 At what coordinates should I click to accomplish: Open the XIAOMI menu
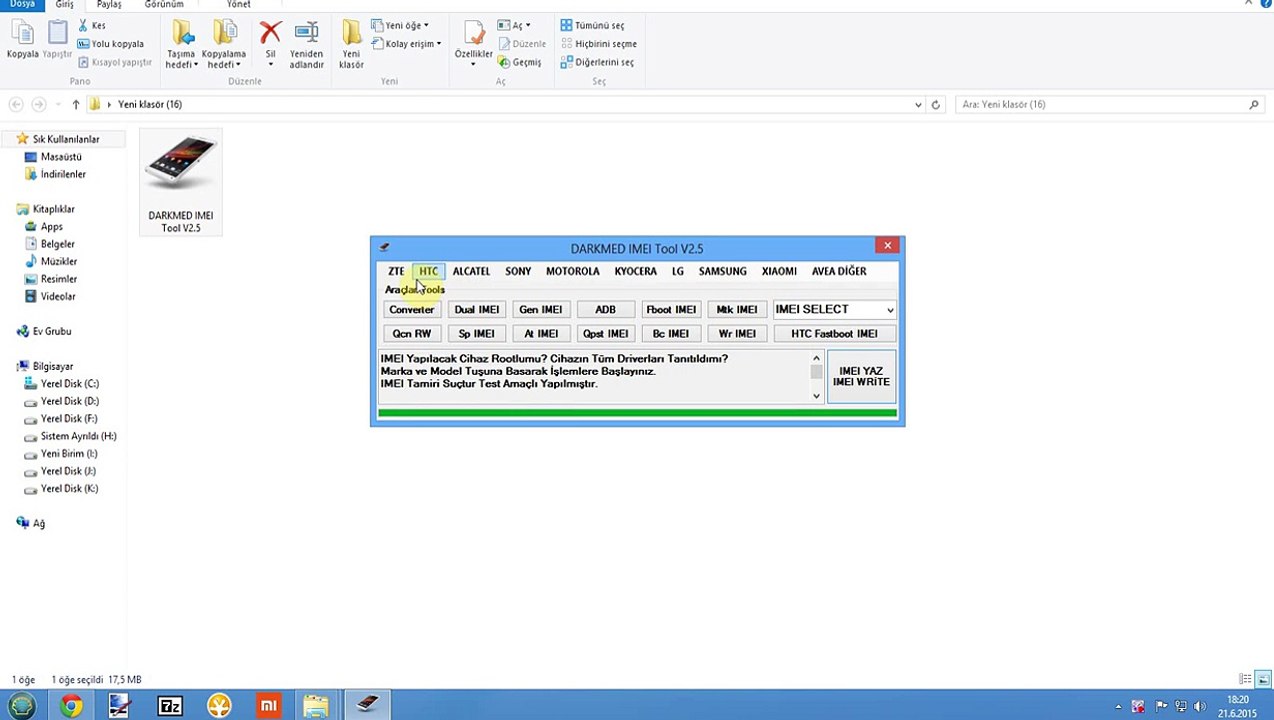(x=779, y=271)
